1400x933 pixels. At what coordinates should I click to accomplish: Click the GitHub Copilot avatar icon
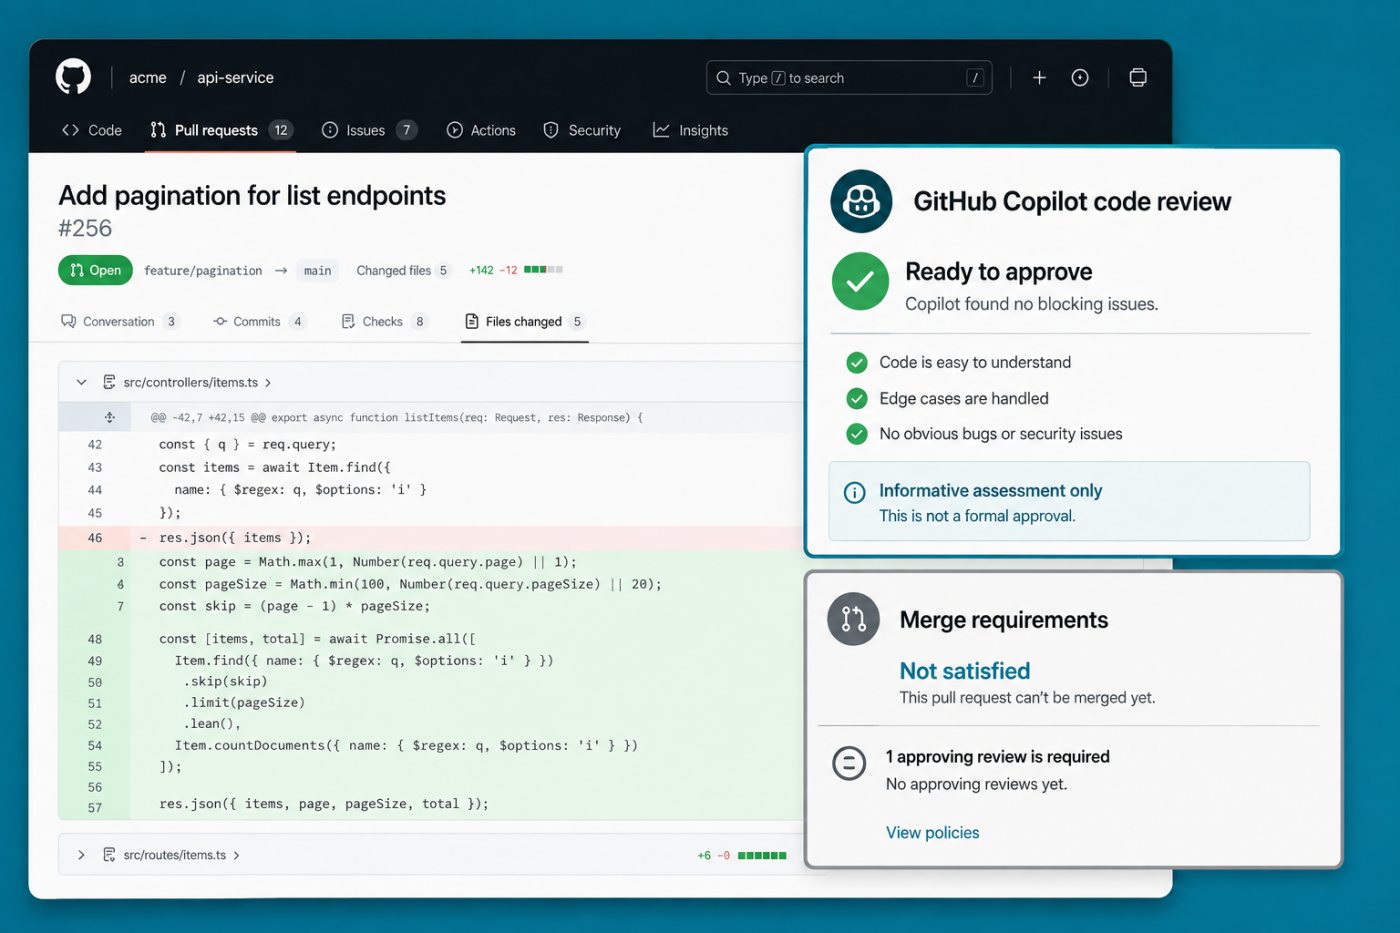pos(861,201)
